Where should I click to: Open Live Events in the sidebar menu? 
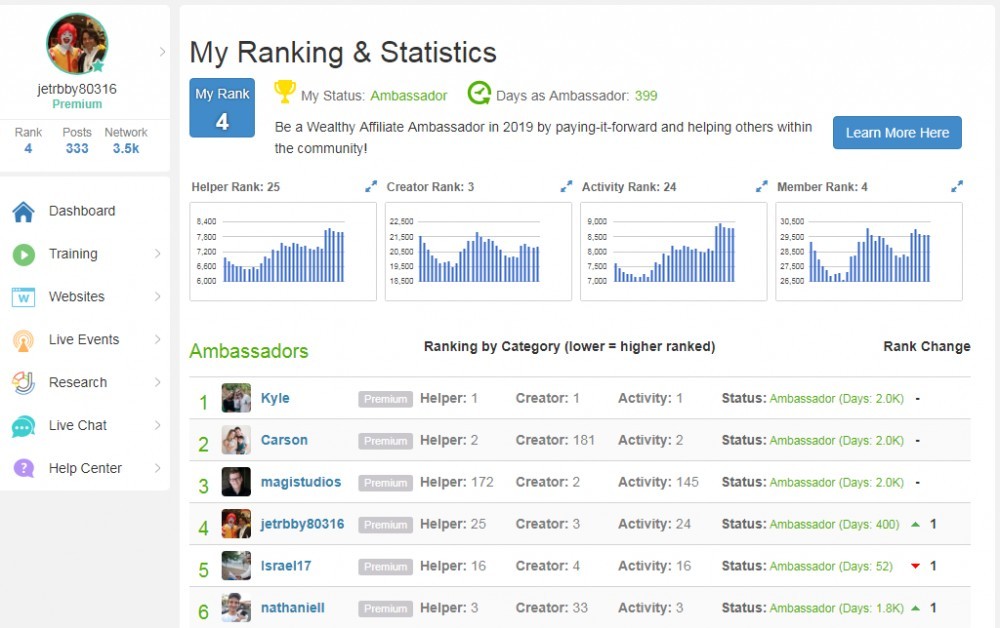85,339
